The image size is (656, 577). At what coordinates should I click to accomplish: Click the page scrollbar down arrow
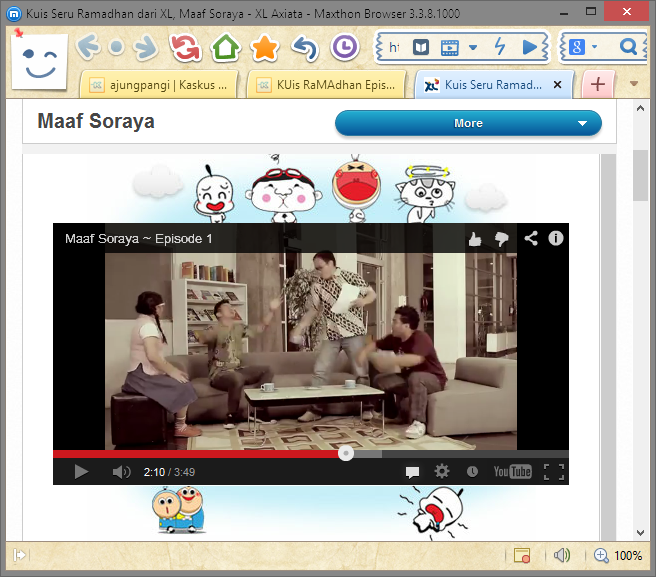[640, 533]
